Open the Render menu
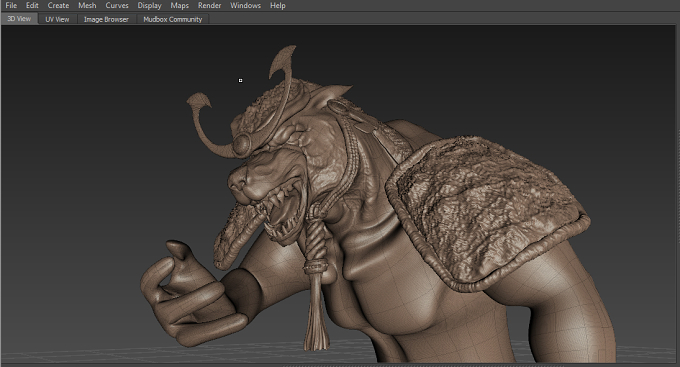Viewport: 680px width, 367px height. point(209,6)
